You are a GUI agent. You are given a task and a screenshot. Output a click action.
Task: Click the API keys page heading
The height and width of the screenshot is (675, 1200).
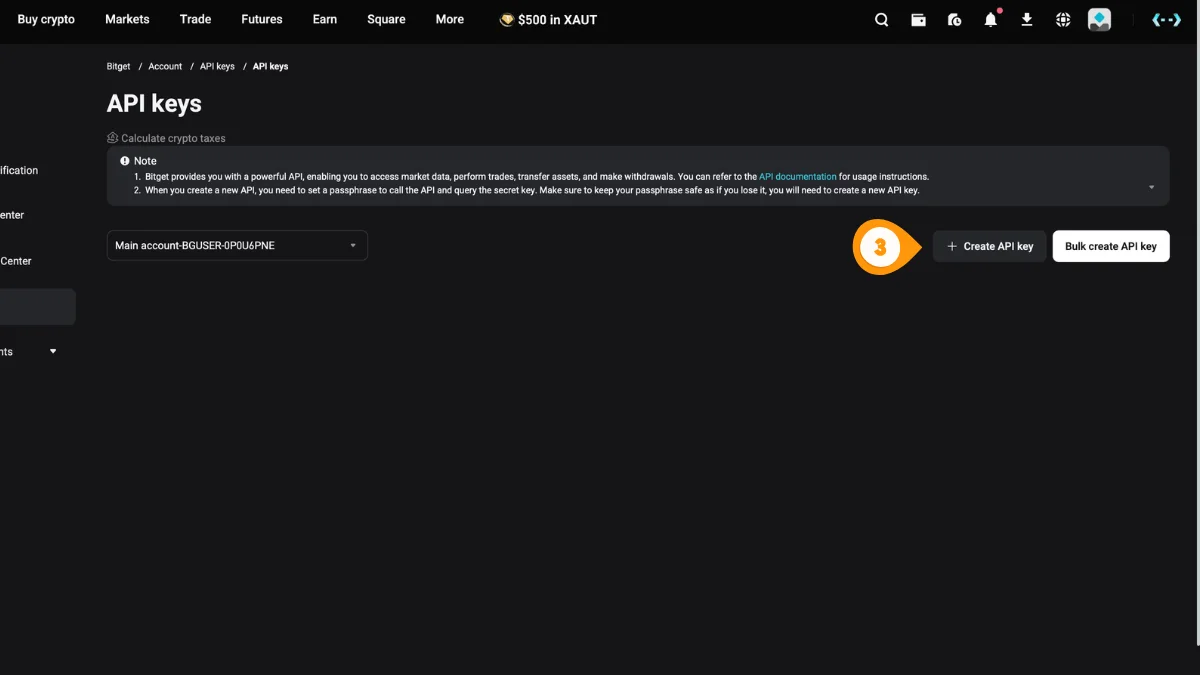tap(154, 103)
